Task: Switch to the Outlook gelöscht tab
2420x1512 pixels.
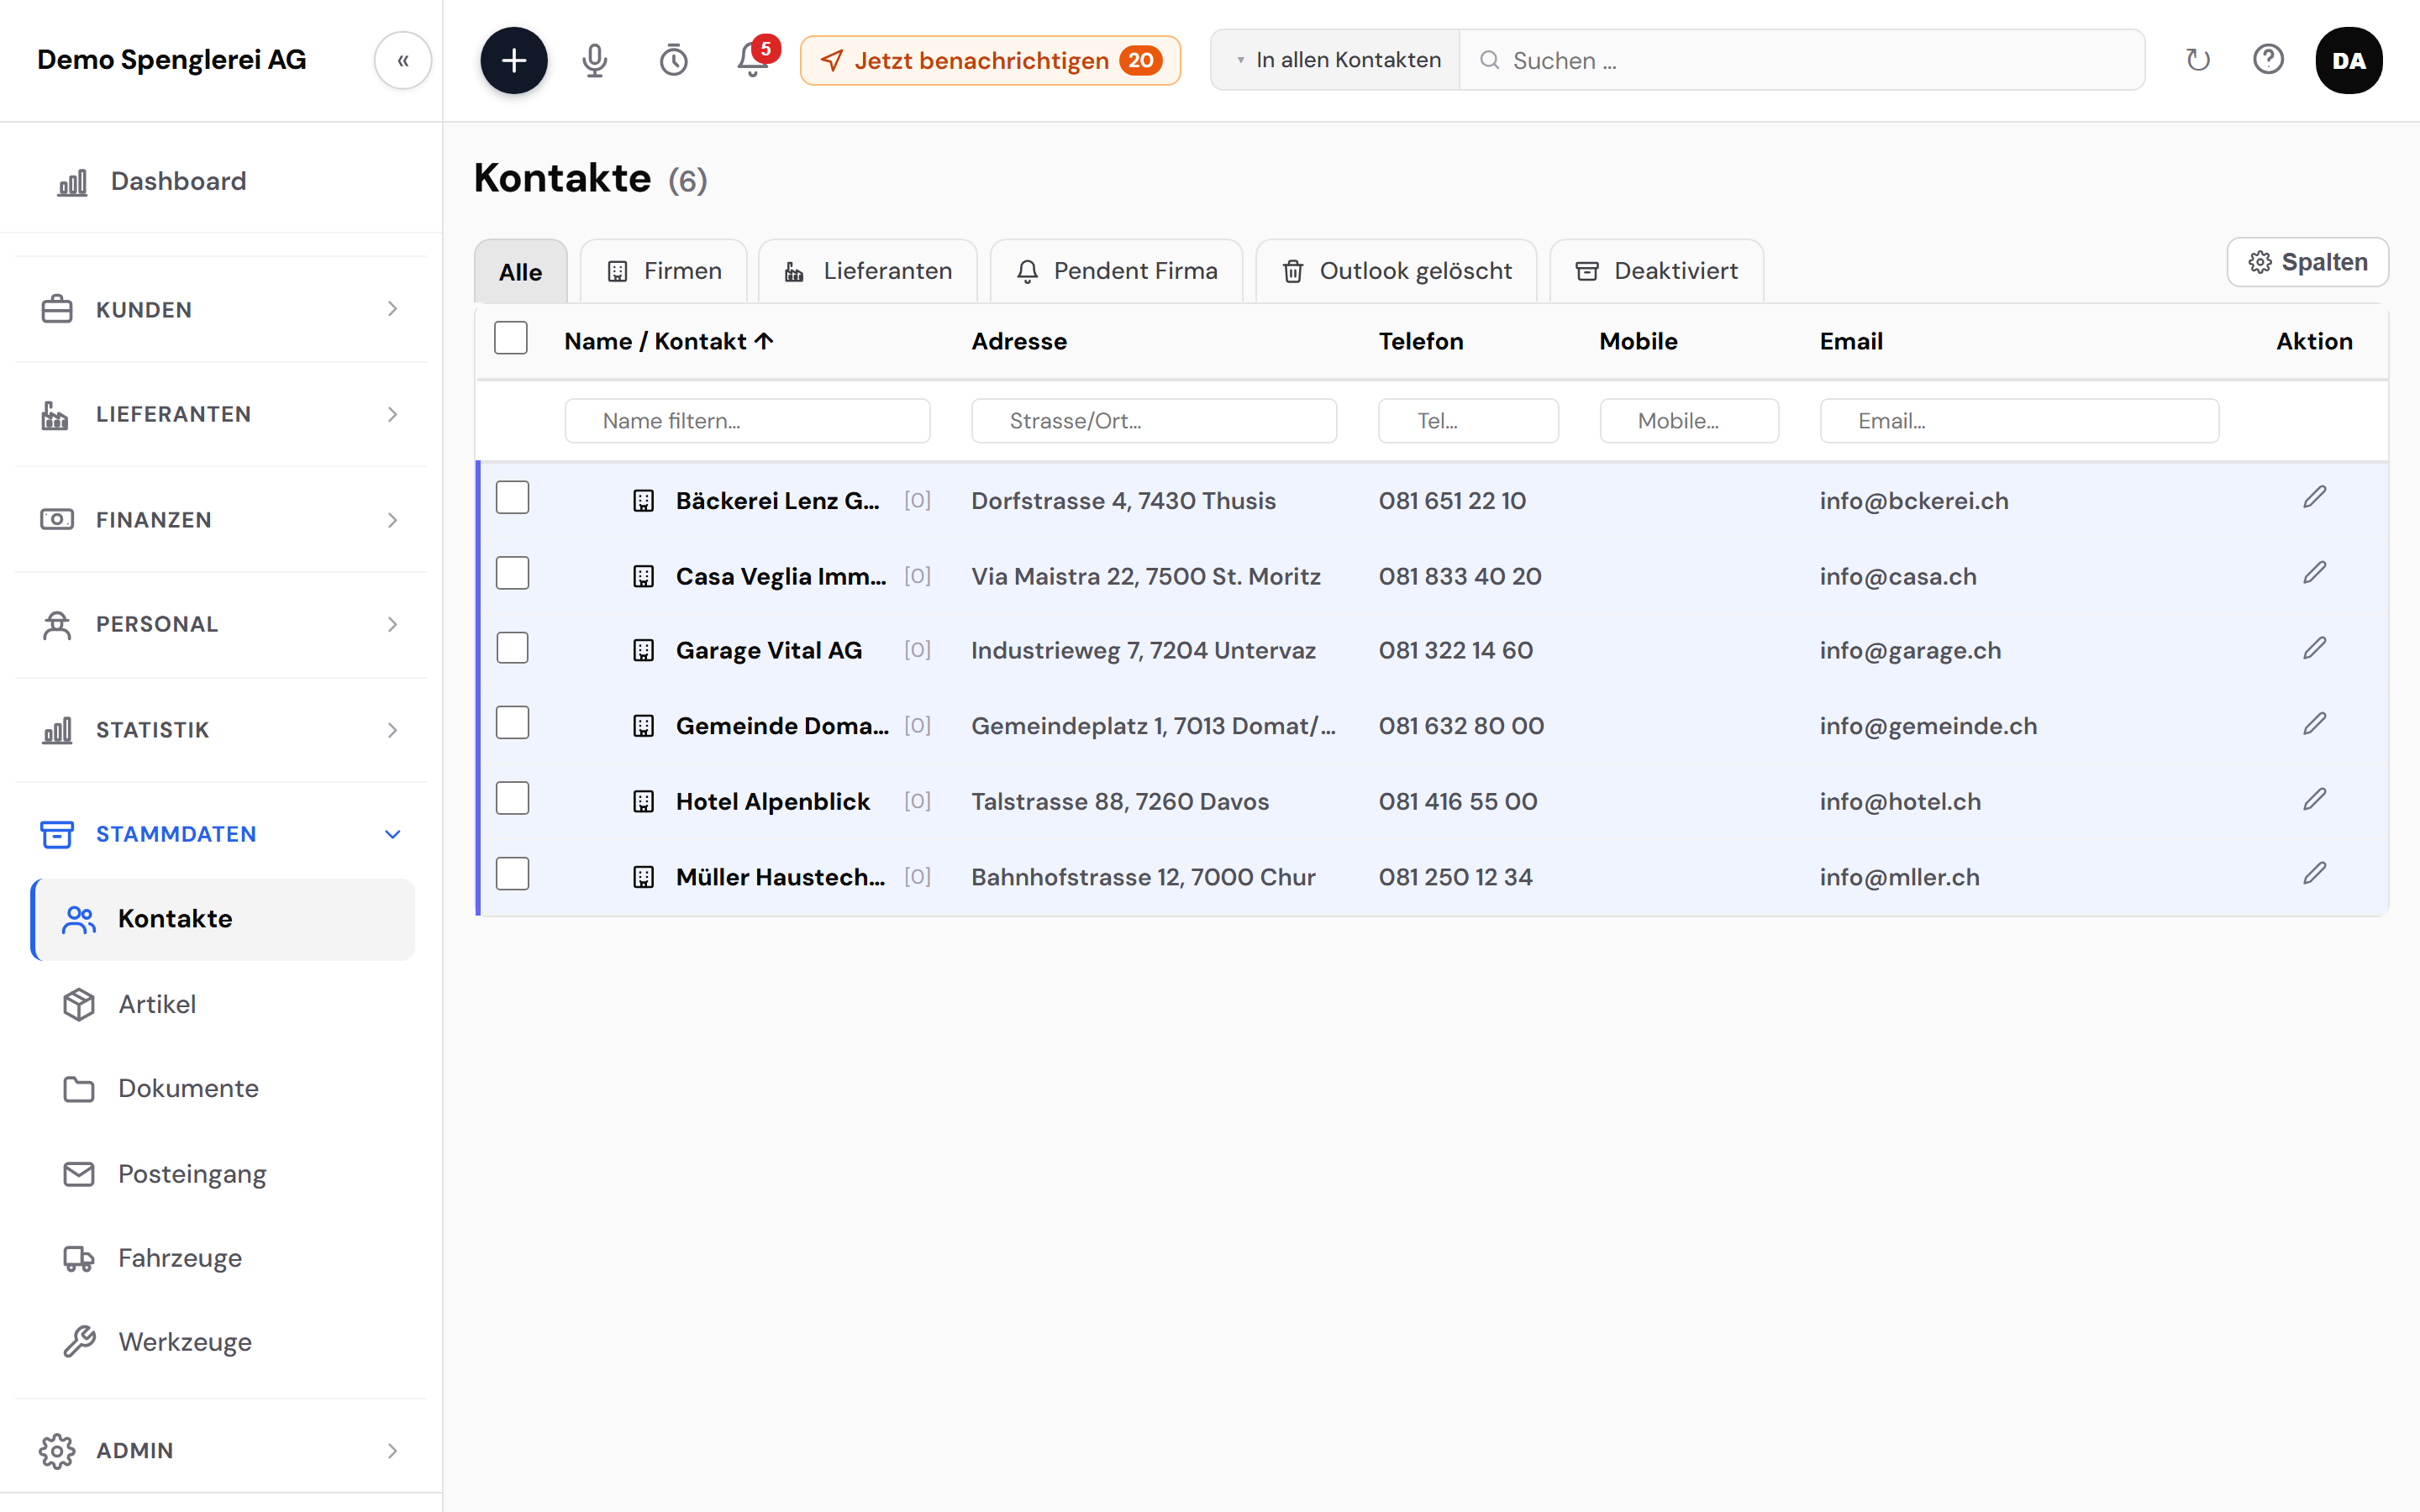Action: click(x=1396, y=271)
